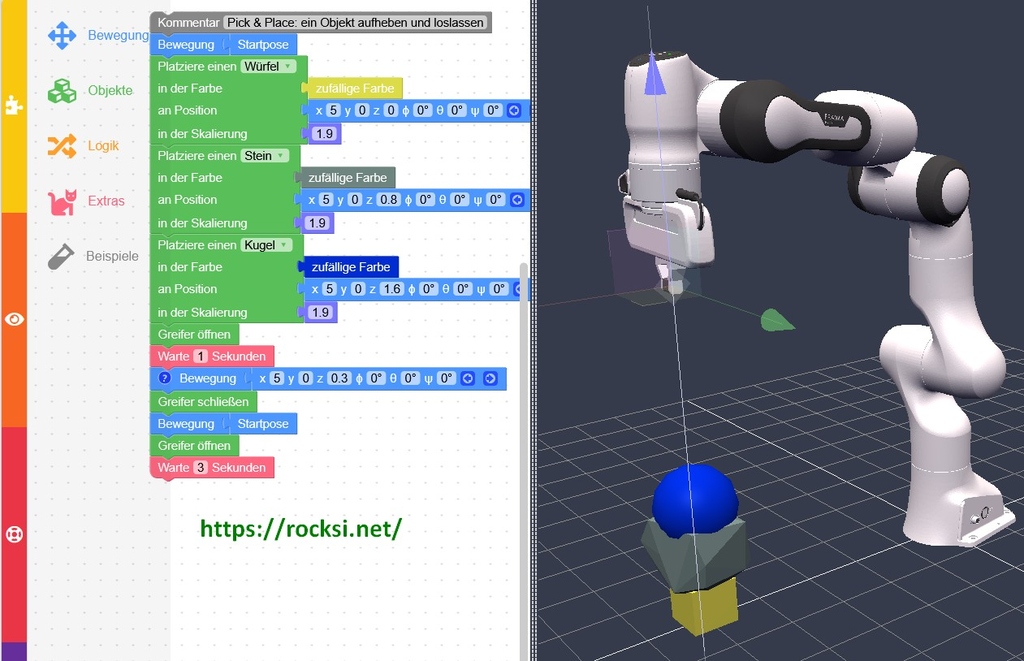Click the gray zufällige Farbe block
Image resolution: width=1024 pixels, height=661 pixels.
pyautogui.click(x=347, y=178)
